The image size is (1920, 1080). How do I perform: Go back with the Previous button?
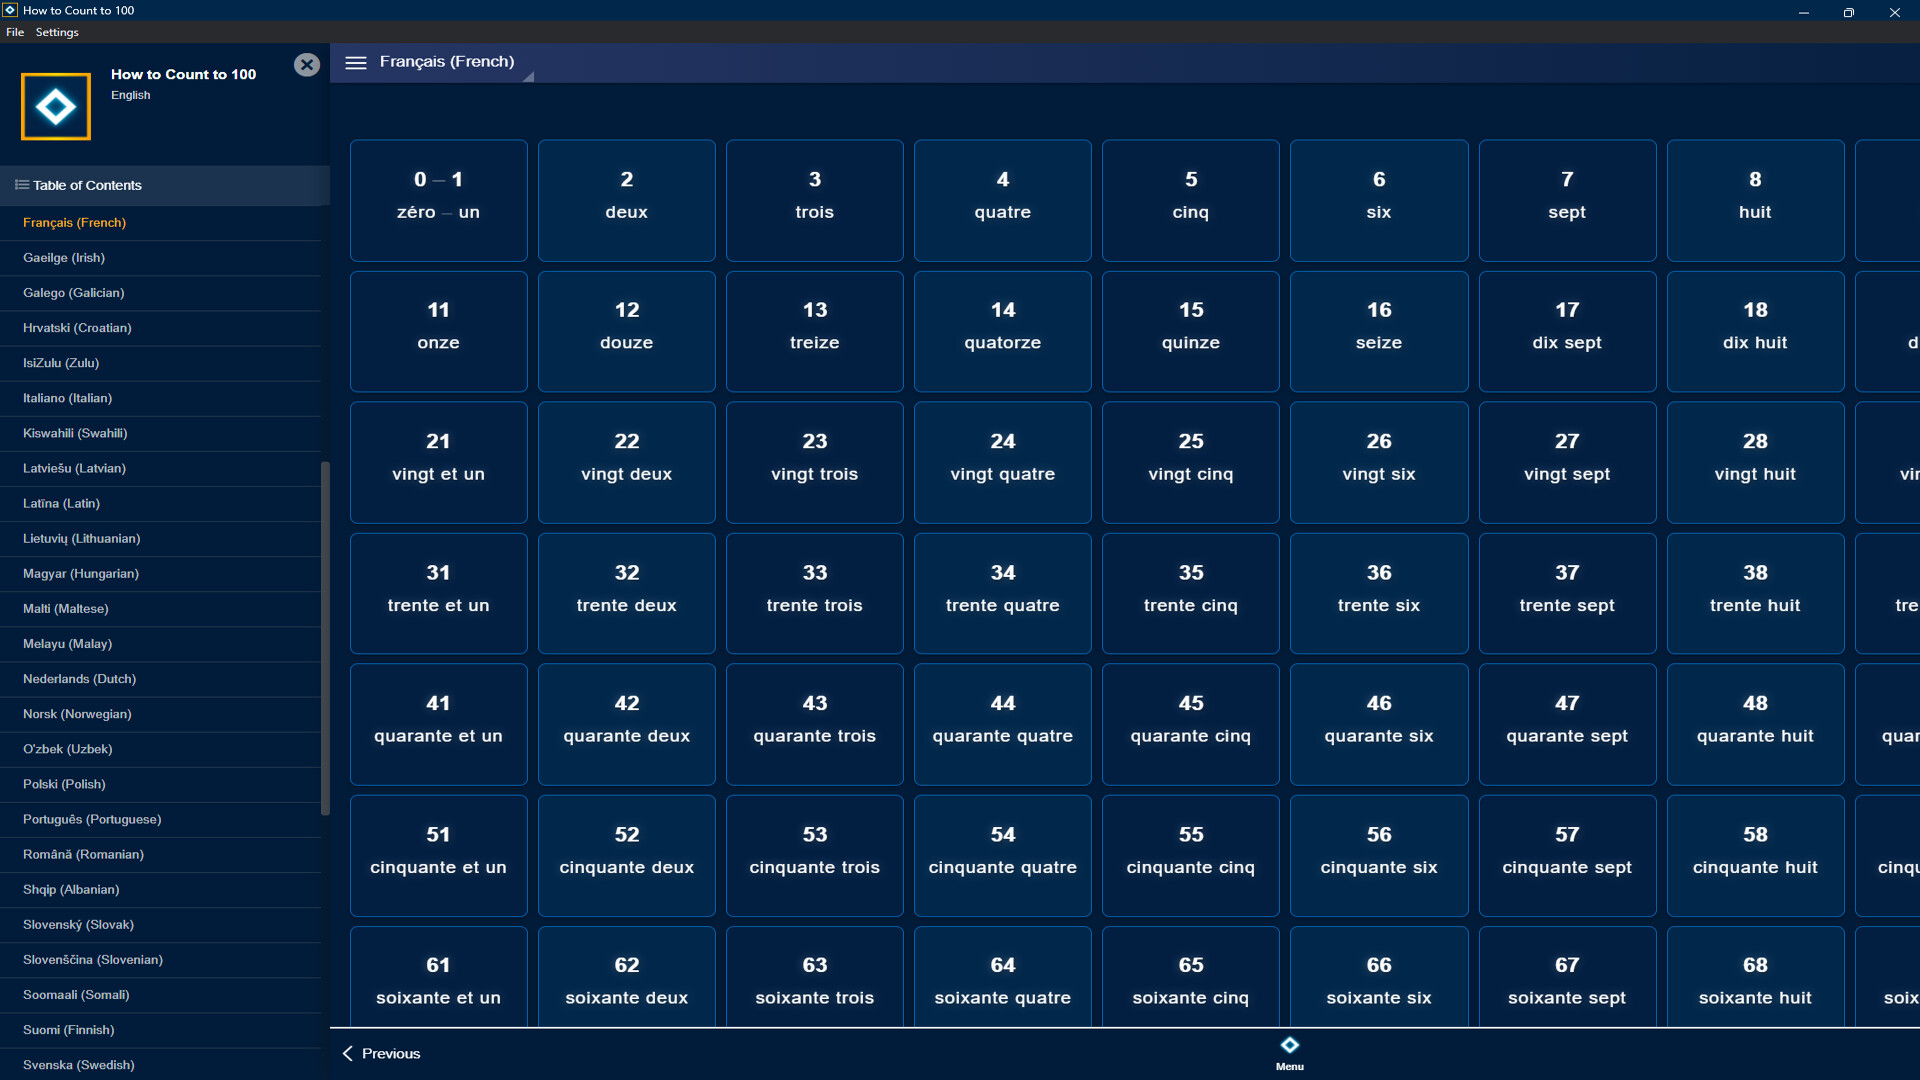click(390, 1053)
